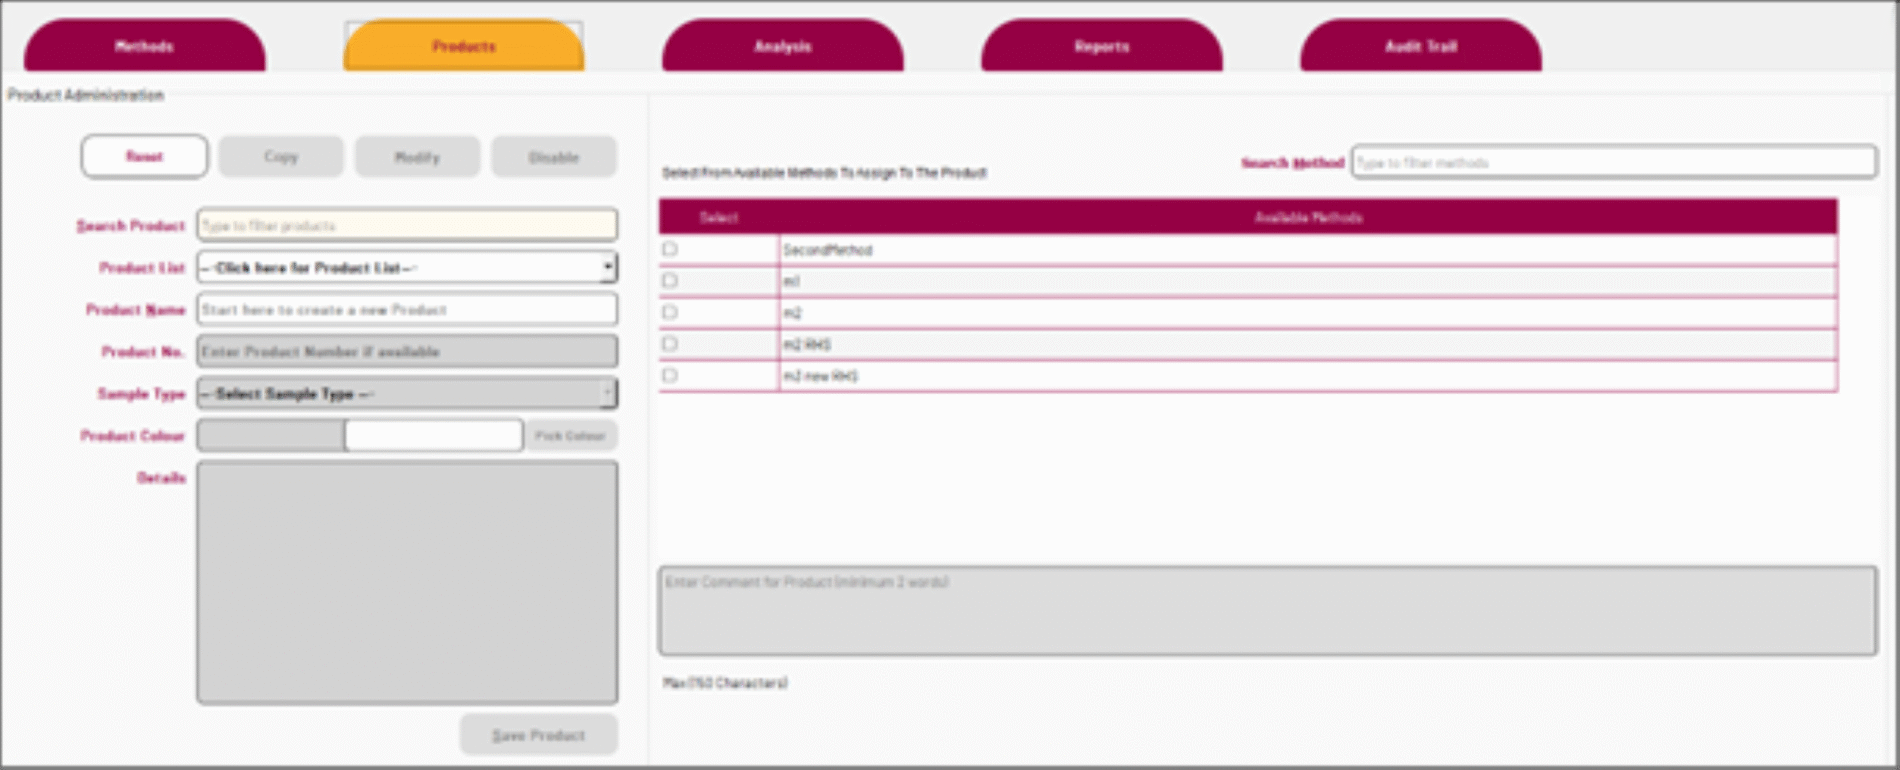Click the Copy button
Image resolution: width=1900 pixels, height=770 pixels.
tap(281, 157)
